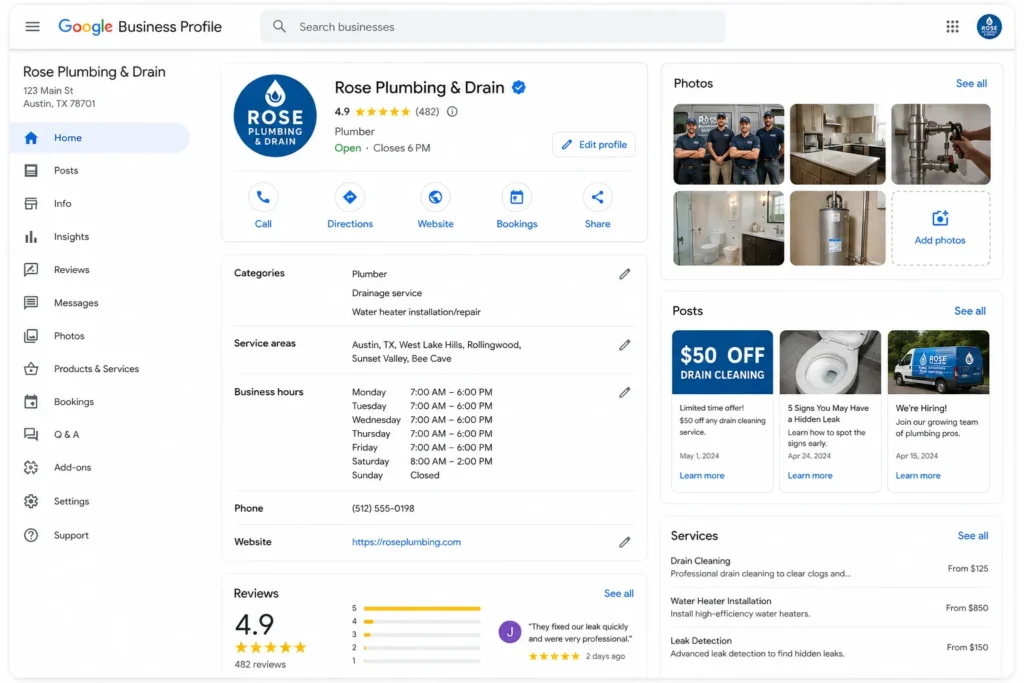Open the Google apps grid
Image resolution: width=1024 pixels, height=683 pixels.
click(x=952, y=27)
